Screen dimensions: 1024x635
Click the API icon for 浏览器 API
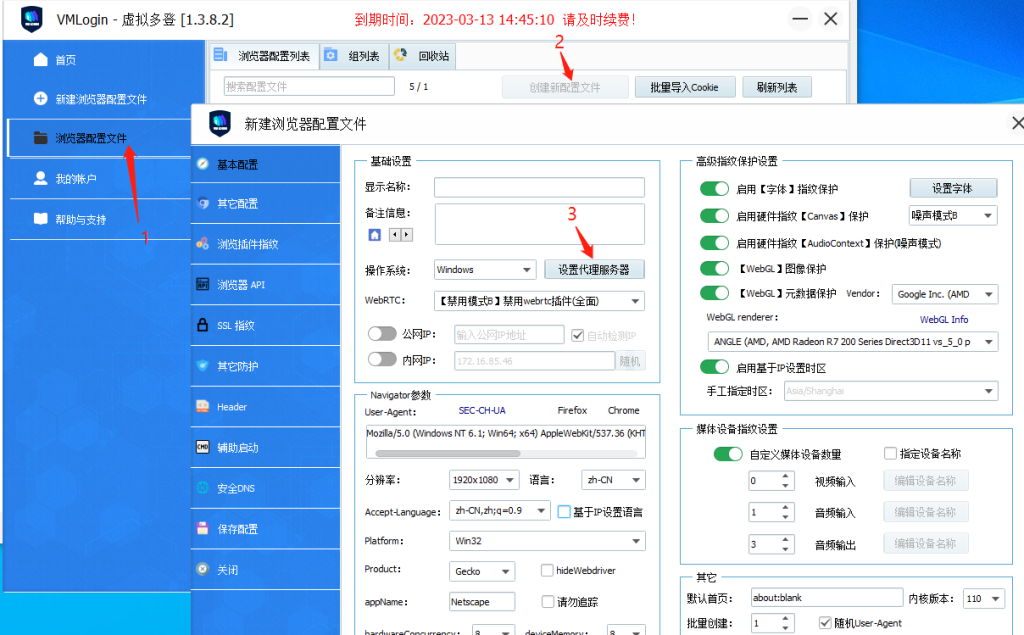tap(202, 284)
